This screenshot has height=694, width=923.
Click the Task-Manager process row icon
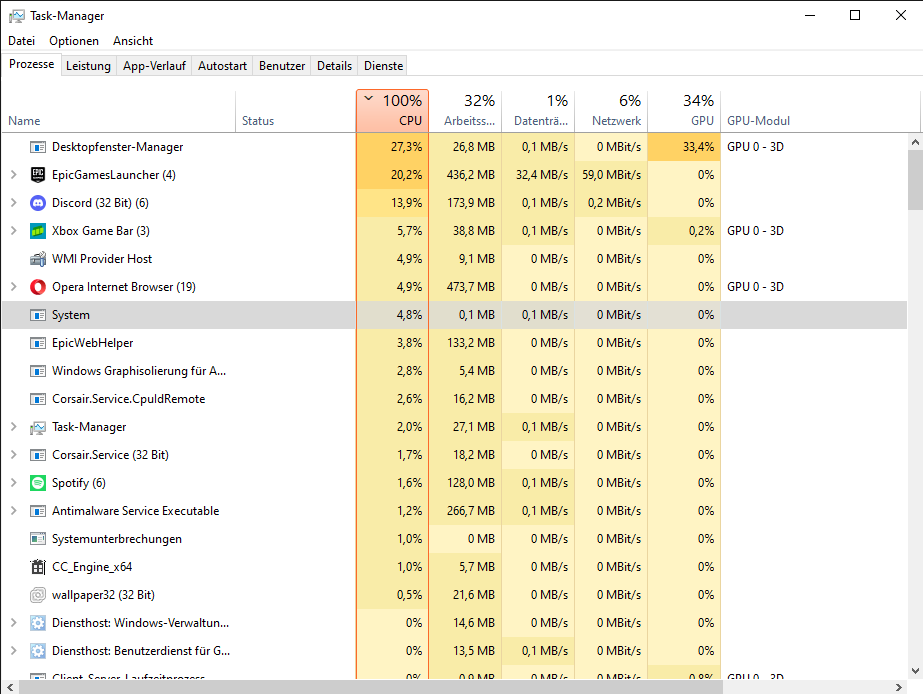pos(38,427)
